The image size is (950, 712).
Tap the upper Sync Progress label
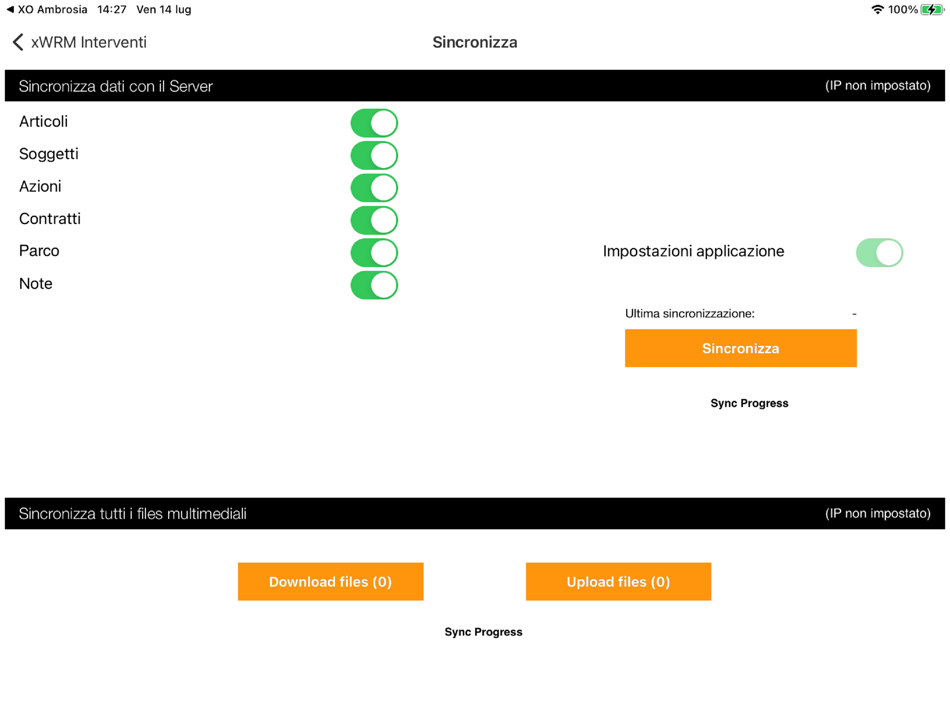[749, 403]
